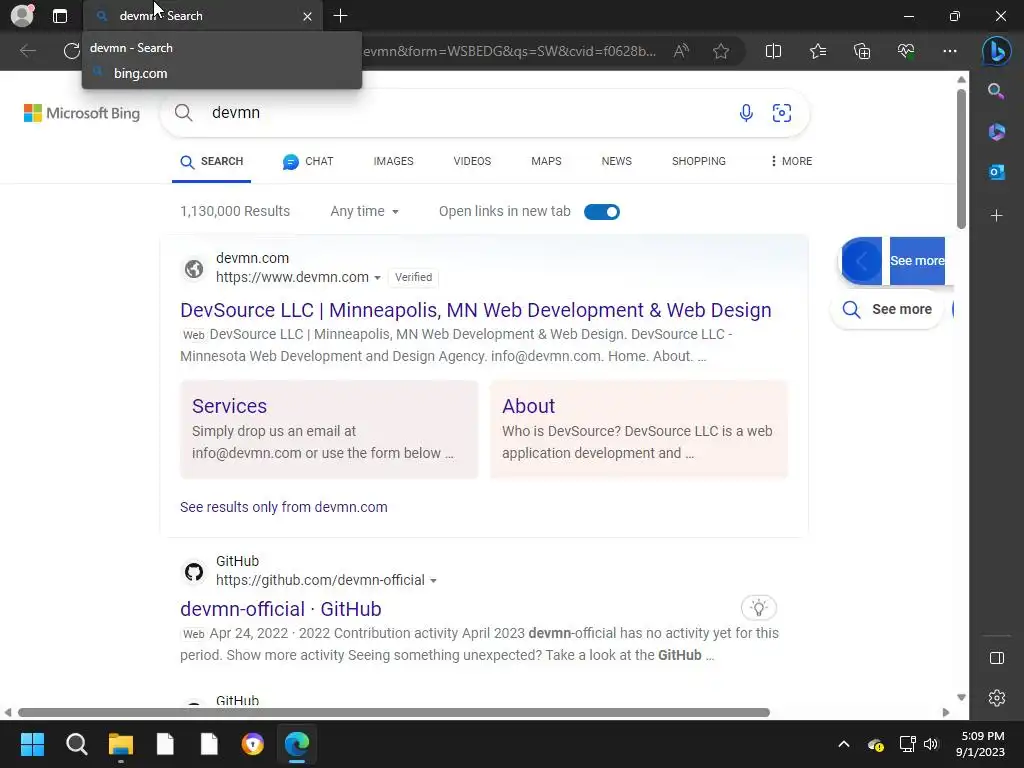Open Windows taskbar search
This screenshot has width=1024, height=768.
click(76, 744)
